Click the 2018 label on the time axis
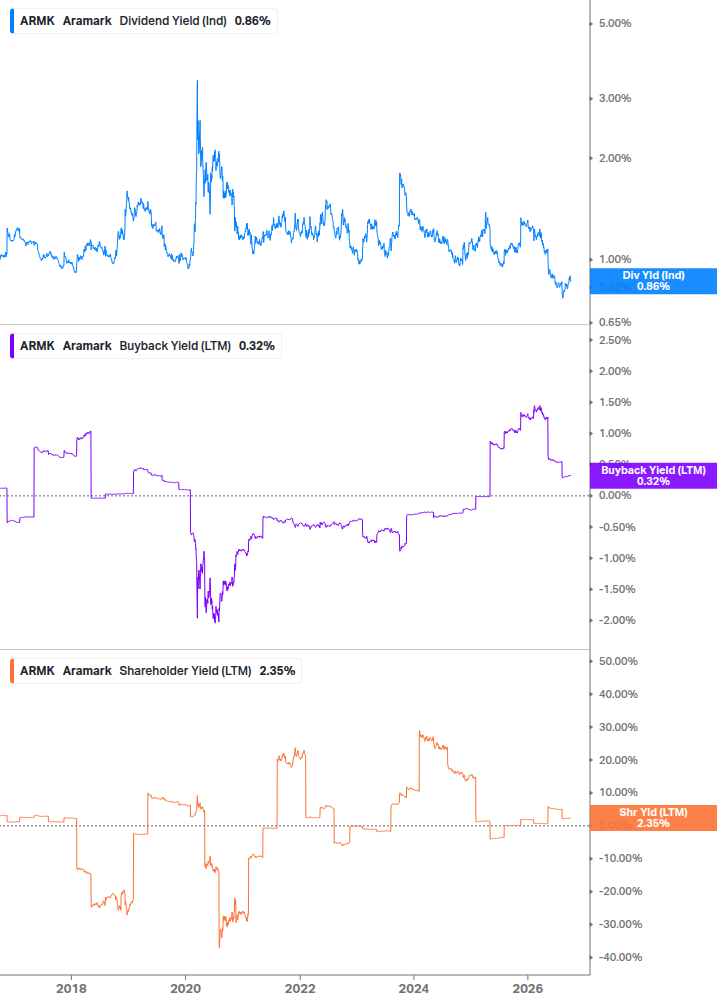Viewport: 717px width, 1005px height. click(x=71, y=989)
